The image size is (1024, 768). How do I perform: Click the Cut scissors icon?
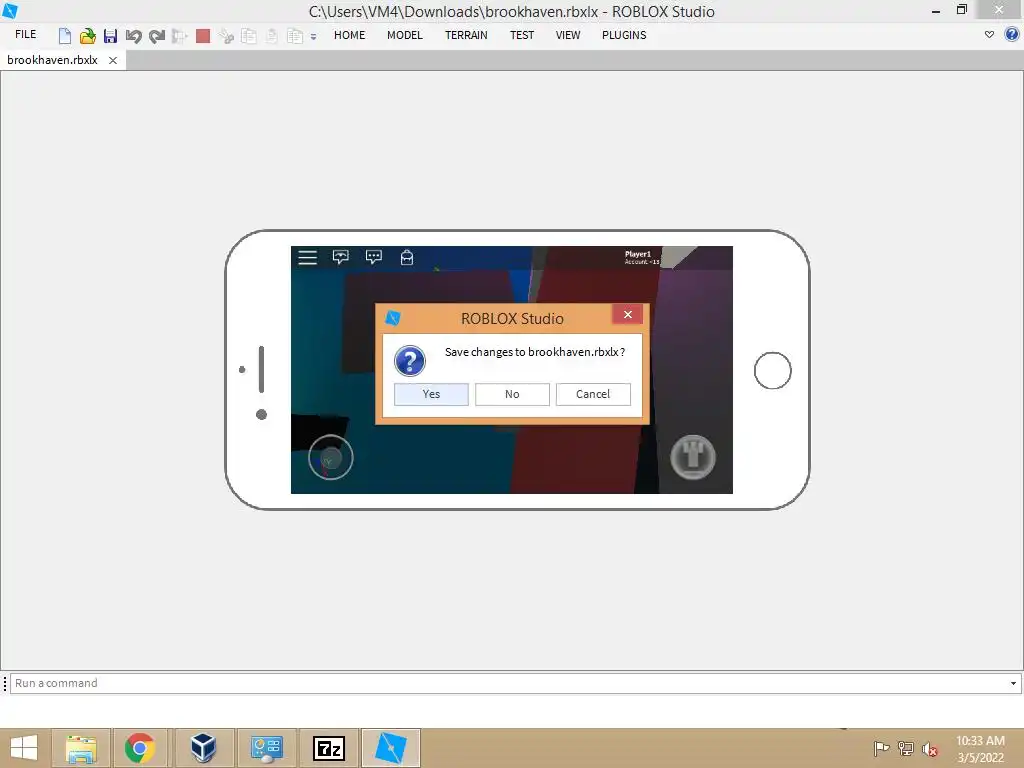point(226,36)
